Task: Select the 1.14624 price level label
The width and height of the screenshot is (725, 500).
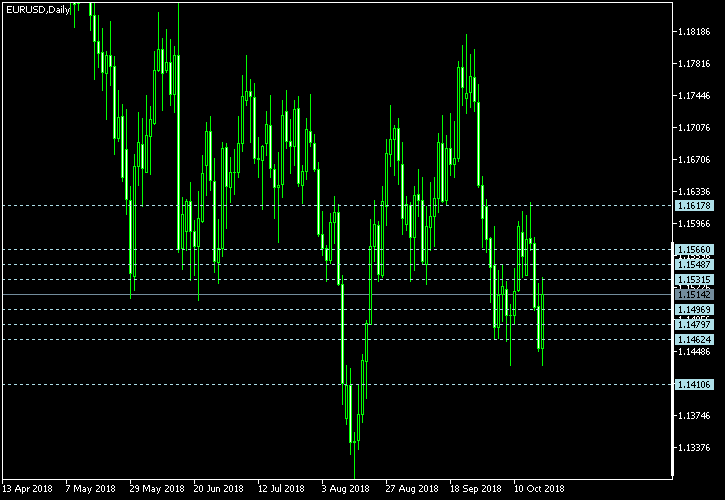Action: pyautogui.click(x=694, y=340)
